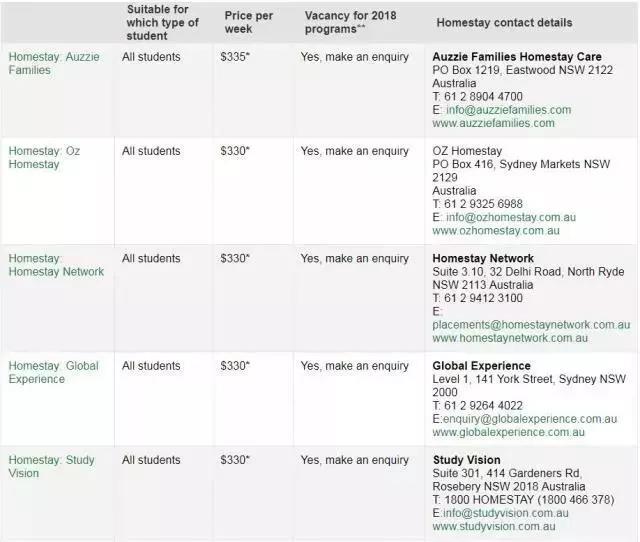Click the Study Vision vacancy enquiry text
640x542 pixels.
pos(355,460)
